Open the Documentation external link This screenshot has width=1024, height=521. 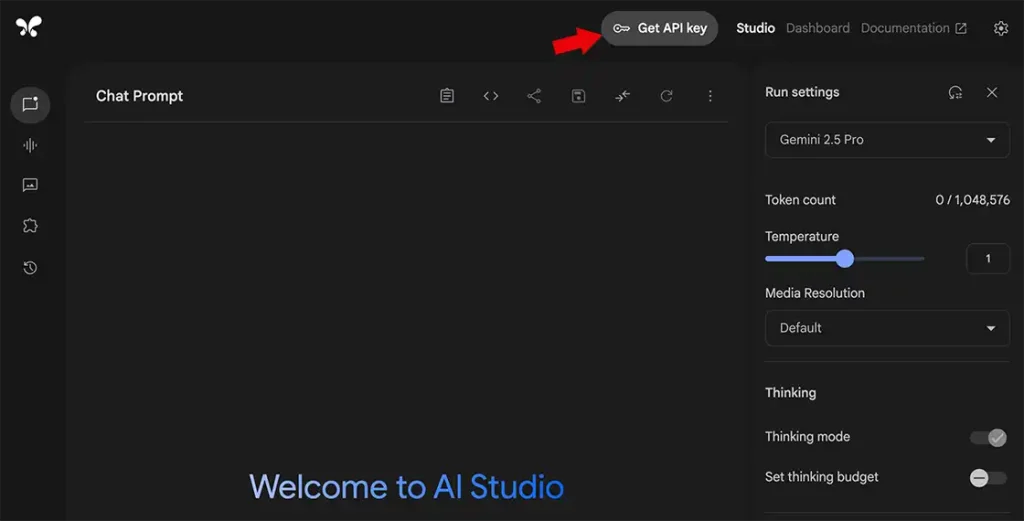(914, 28)
